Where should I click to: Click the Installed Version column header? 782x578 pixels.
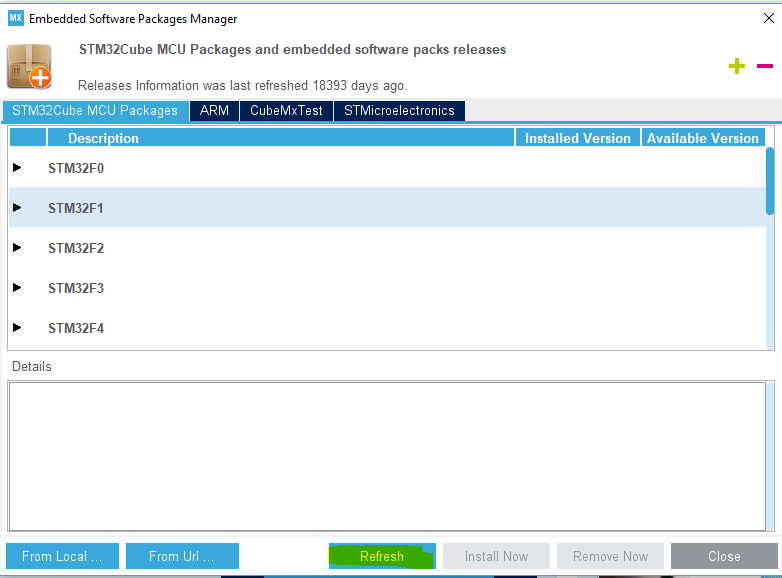tap(578, 138)
